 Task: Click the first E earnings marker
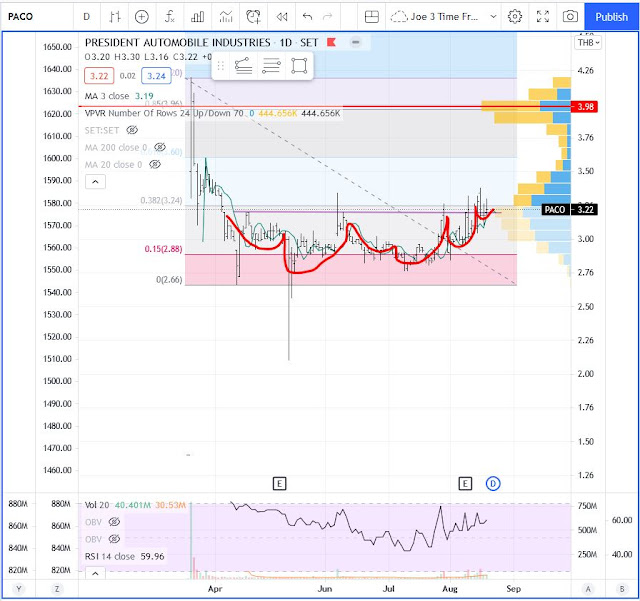coord(279,484)
